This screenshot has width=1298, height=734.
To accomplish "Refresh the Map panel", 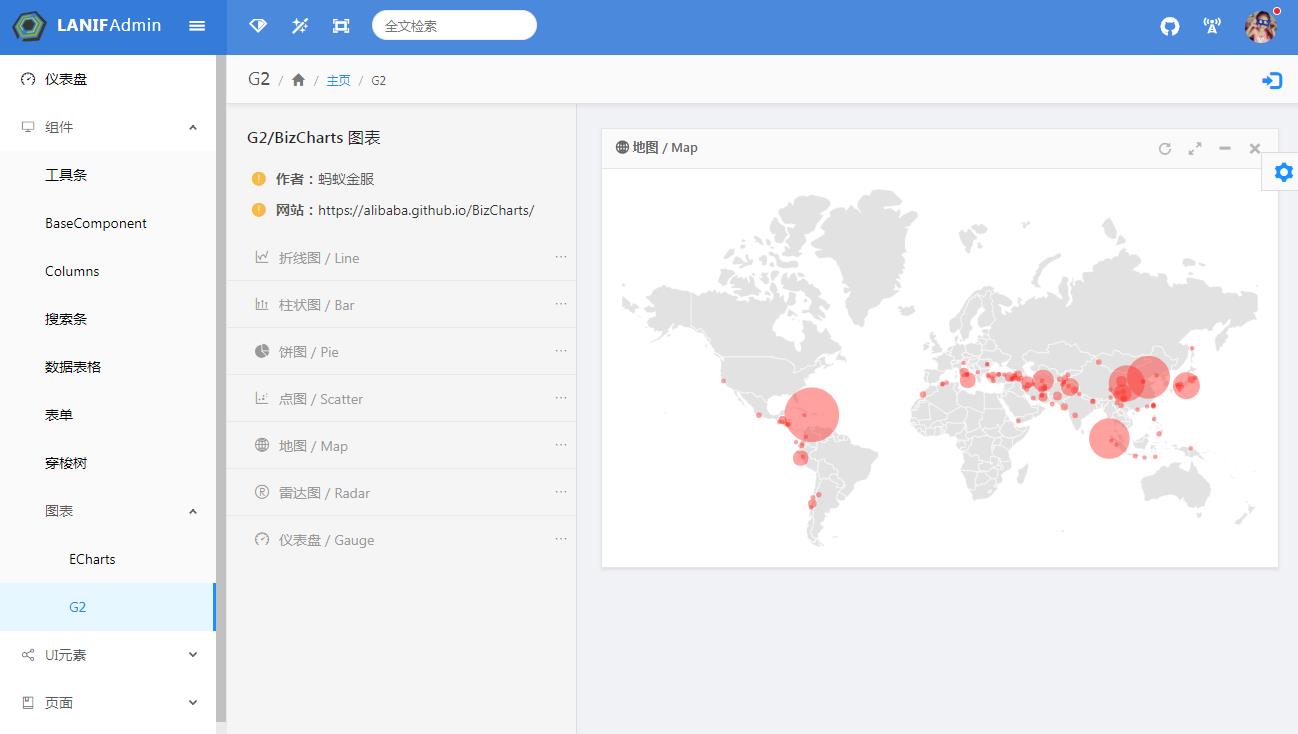I will pyautogui.click(x=1165, y=148).
